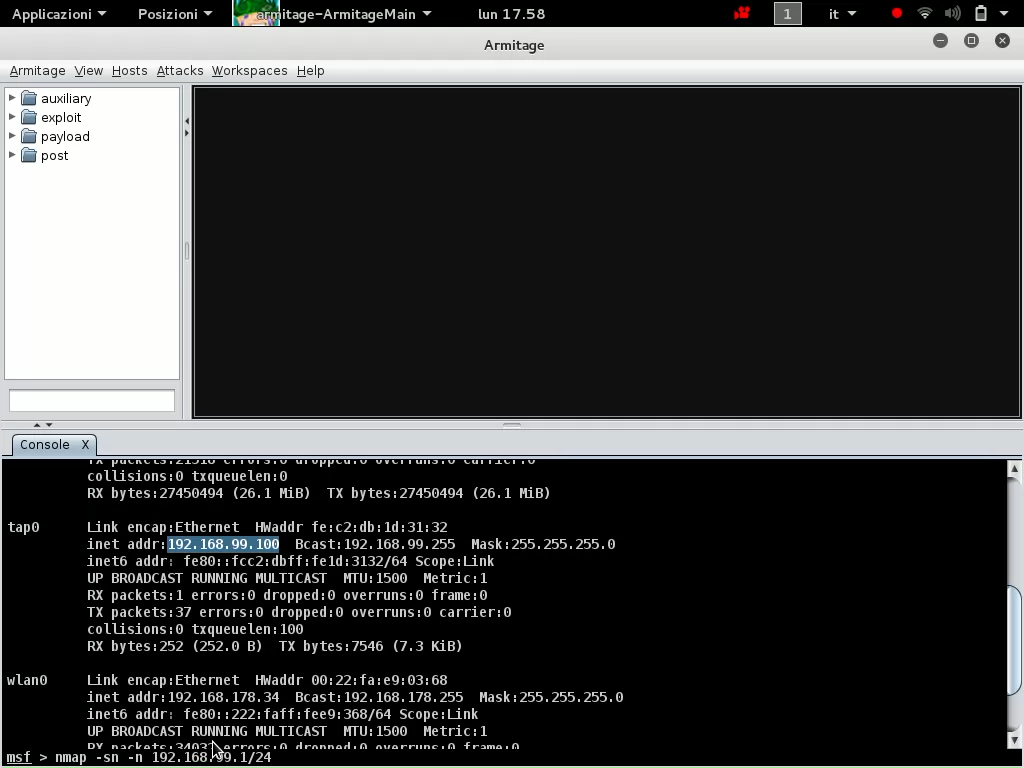Close the Console tab with X
1024x768 pixels.
[x=85, y=445]
